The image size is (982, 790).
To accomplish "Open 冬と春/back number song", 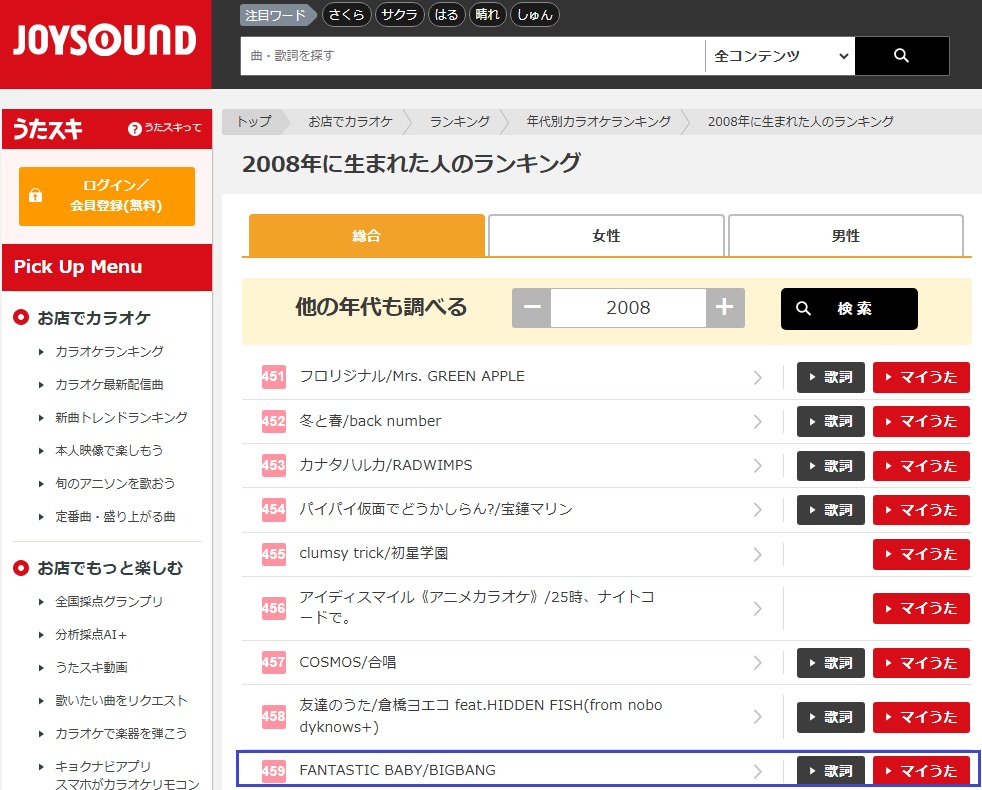I will [370, 421].
